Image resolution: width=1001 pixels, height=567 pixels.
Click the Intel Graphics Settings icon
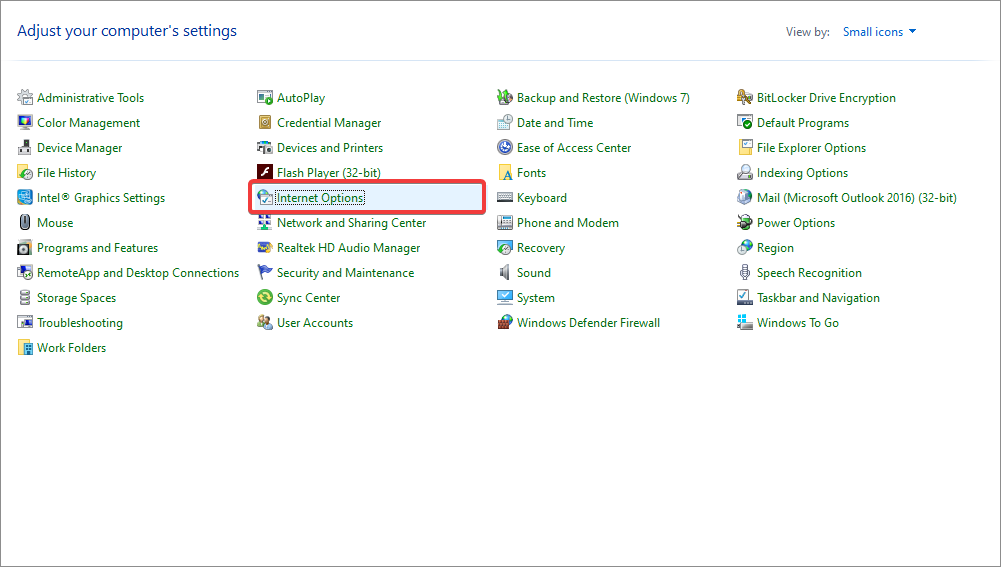pos(25,197)
